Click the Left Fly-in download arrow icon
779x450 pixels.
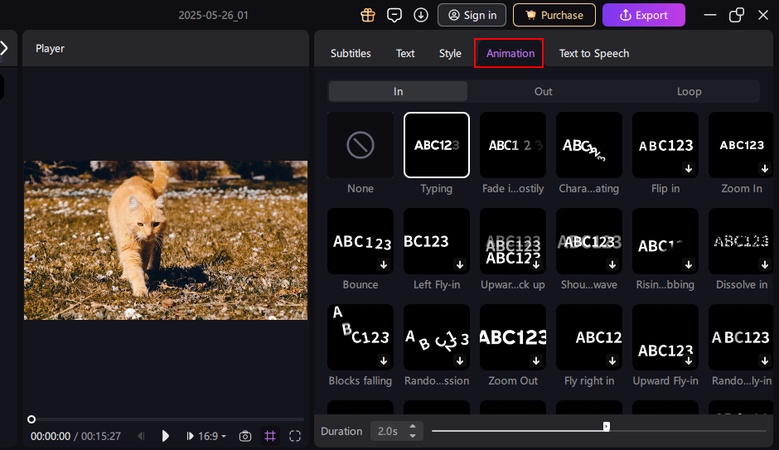pyautogui.click(x=460, y=265)
